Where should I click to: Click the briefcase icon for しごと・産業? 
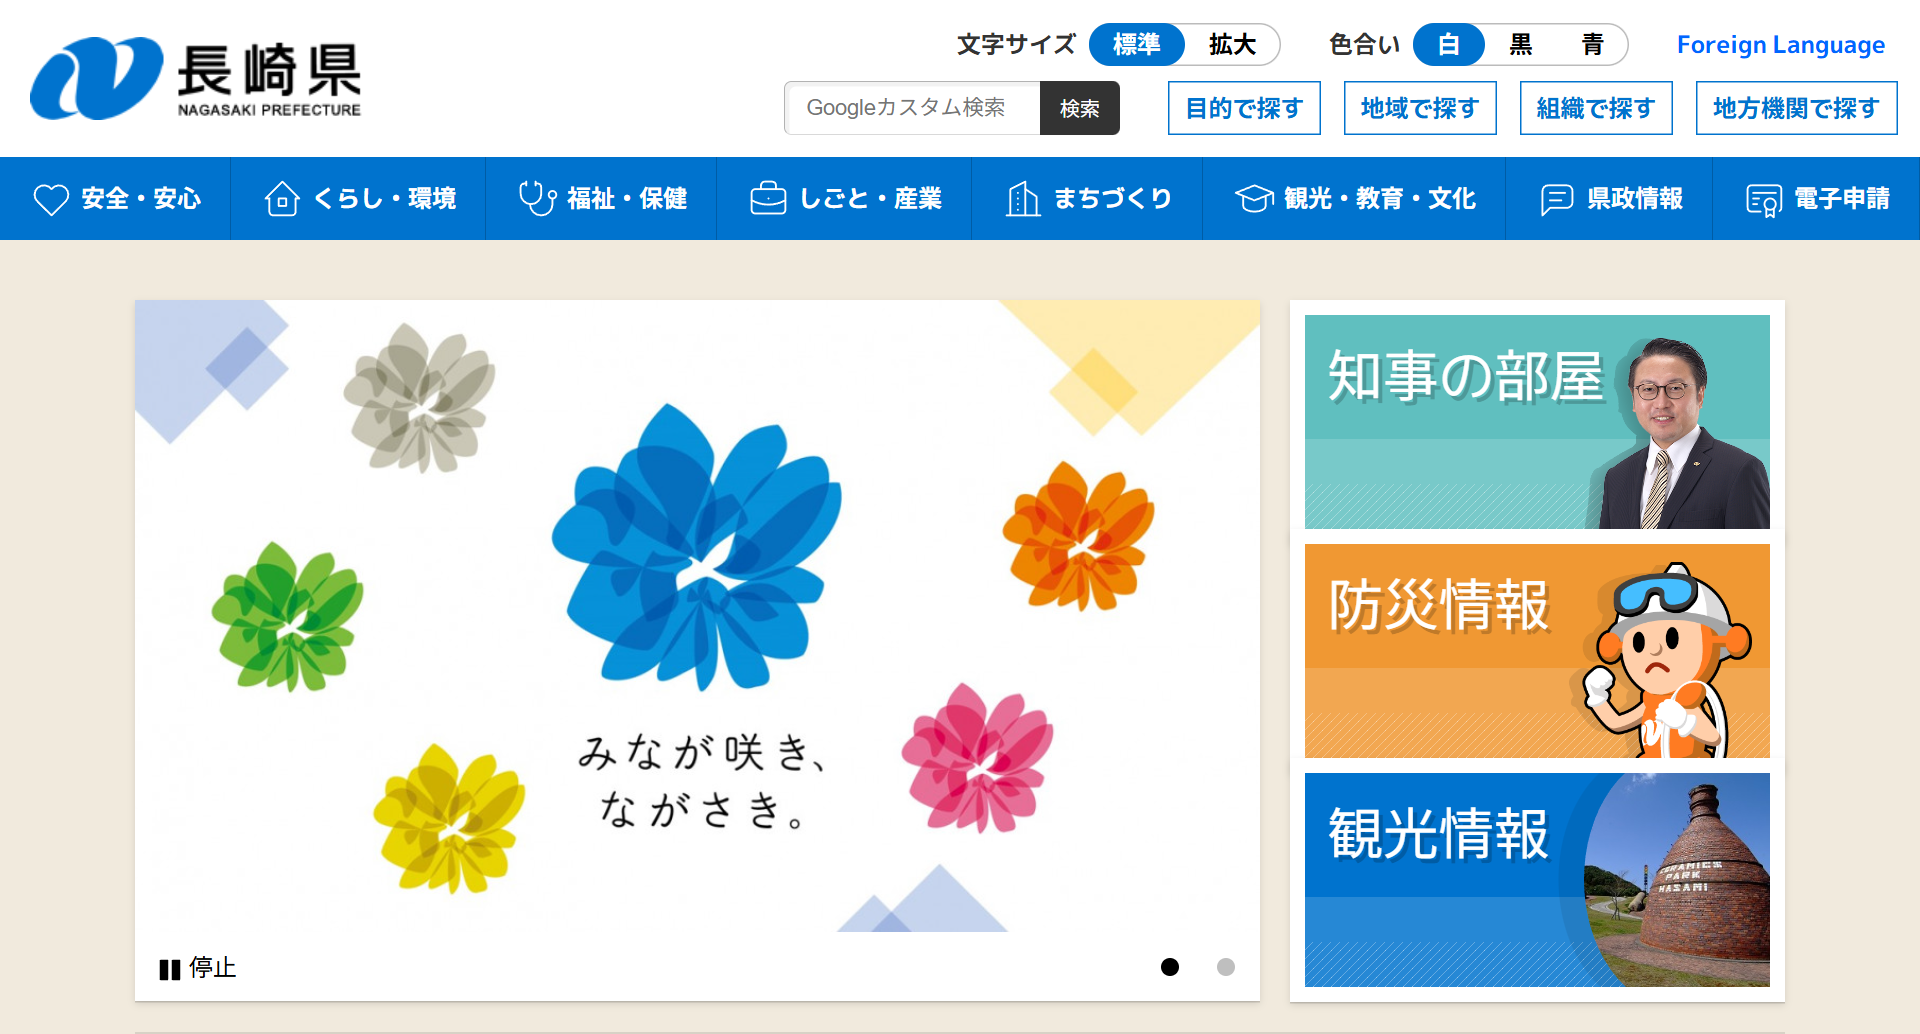(x=768, y=199)
